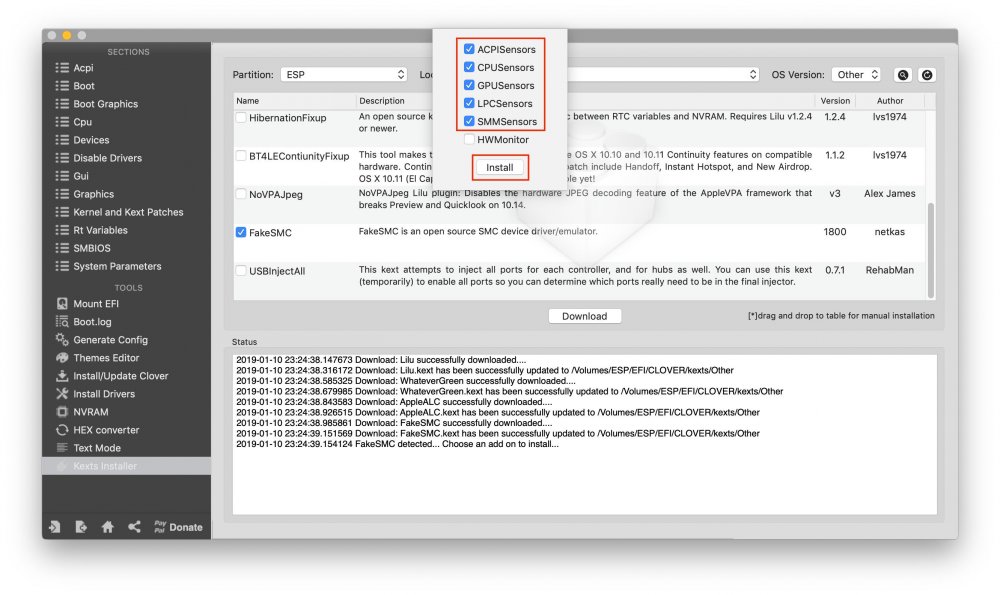
Task: Uncheck the FakeSMC kext
Action: click(241, 232)
